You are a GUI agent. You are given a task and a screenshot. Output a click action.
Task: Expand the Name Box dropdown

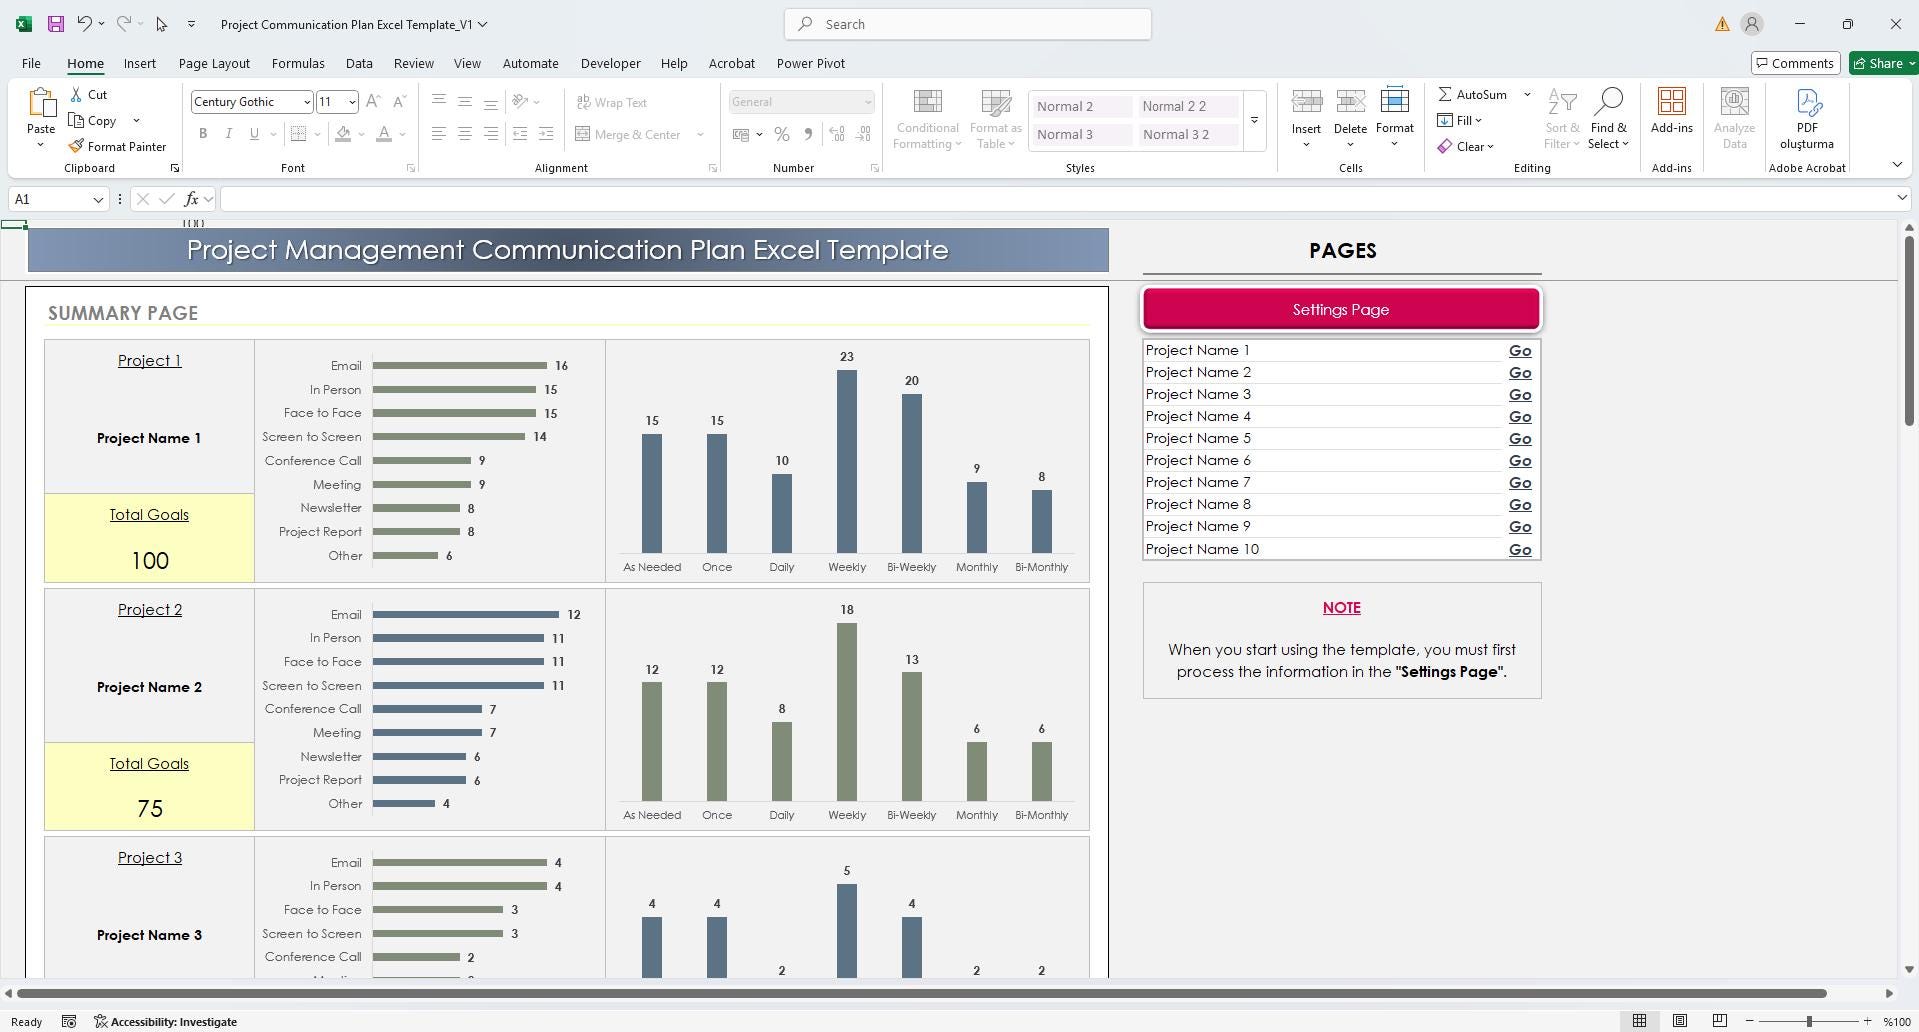tap(98, 199)
